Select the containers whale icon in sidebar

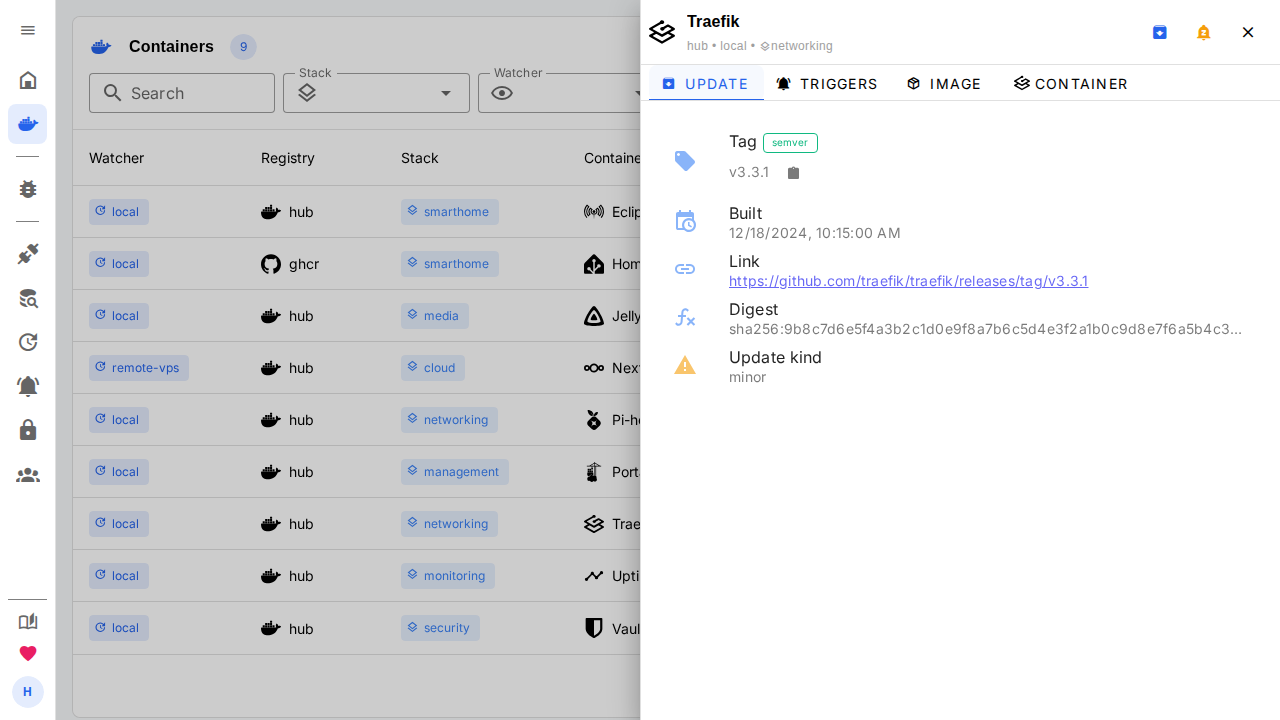pyautogui.click(x=28, y=124)
